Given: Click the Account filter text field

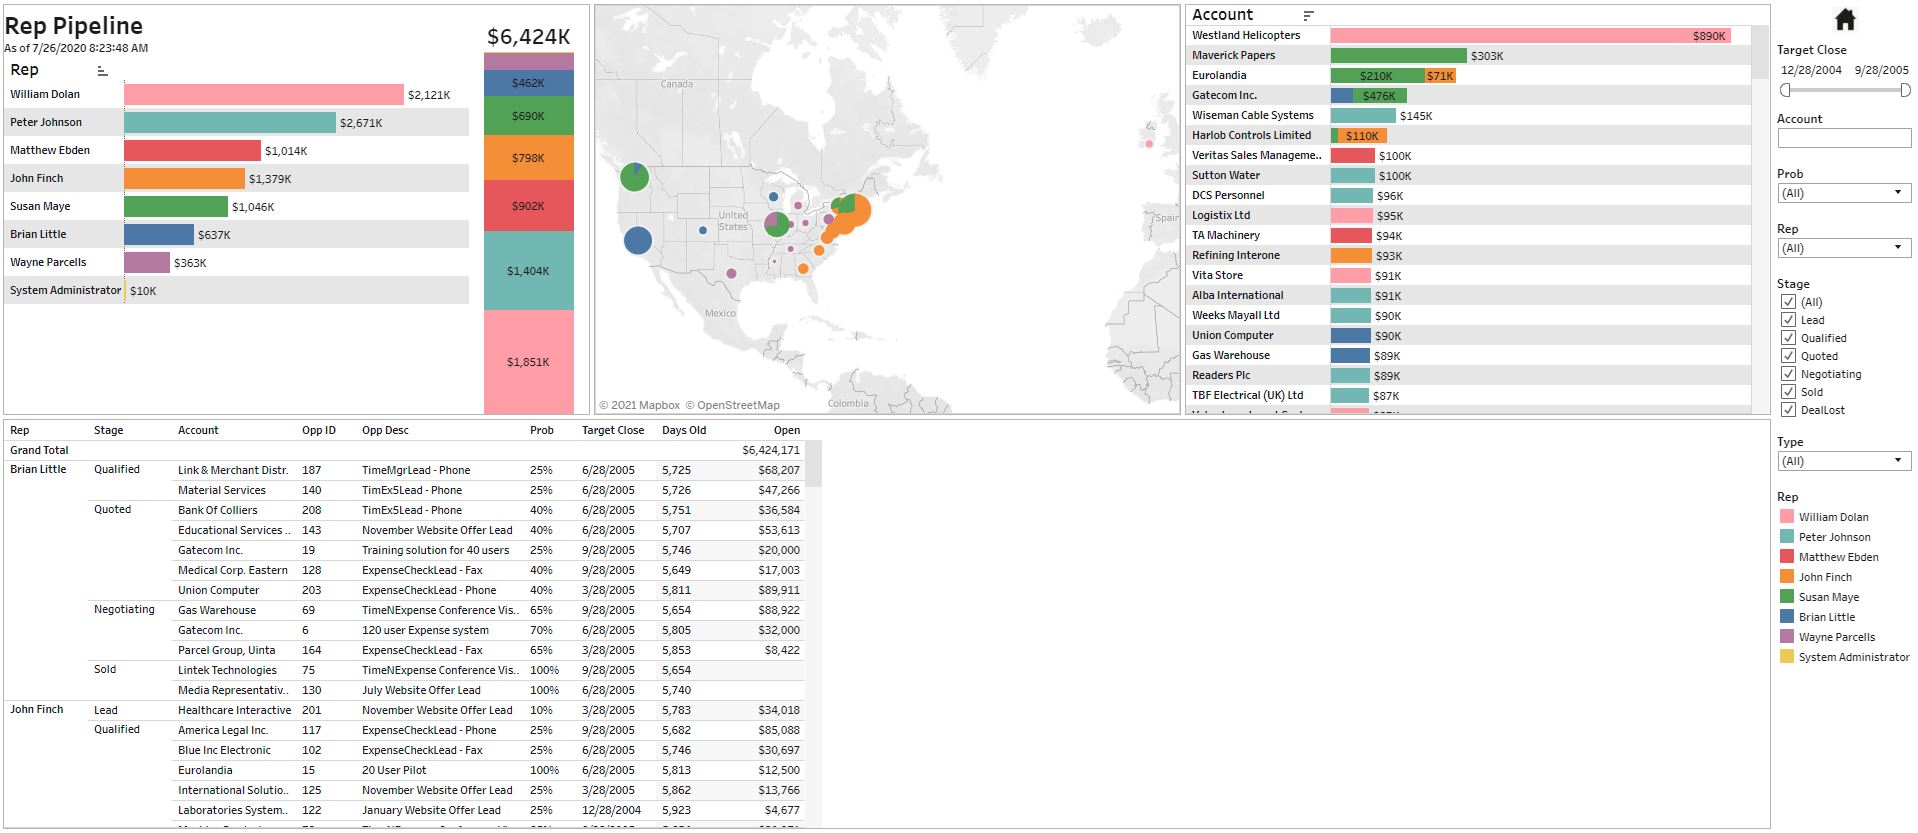Looking at the screenshot, I should [1843, 138].
